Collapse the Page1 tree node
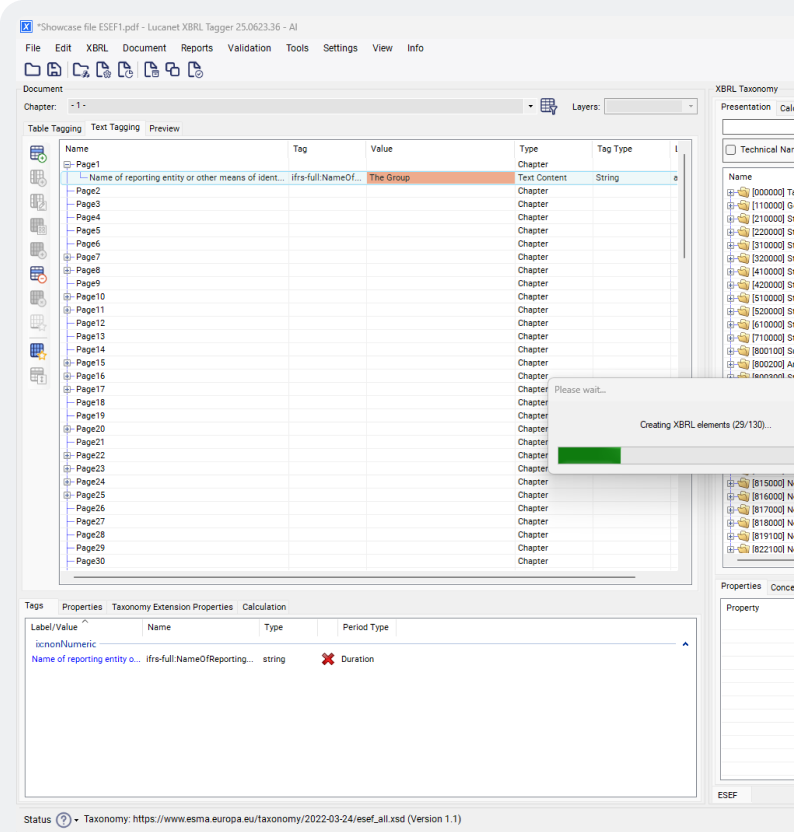The height and width of the screenshot is (832, 794). [x=68, y=164]
